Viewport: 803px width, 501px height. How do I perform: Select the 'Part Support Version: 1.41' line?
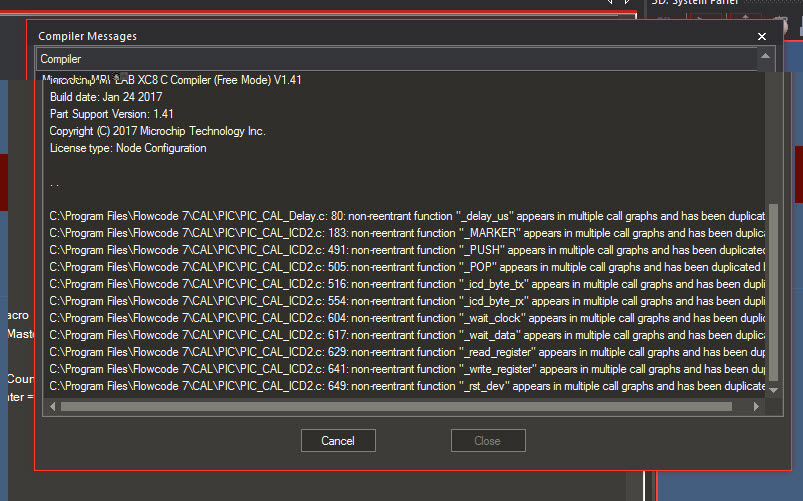tap(112, 114)
